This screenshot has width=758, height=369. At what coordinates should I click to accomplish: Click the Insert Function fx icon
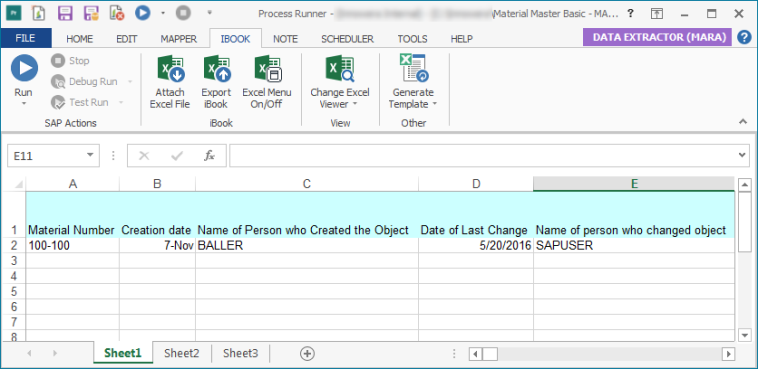[209, 156]
